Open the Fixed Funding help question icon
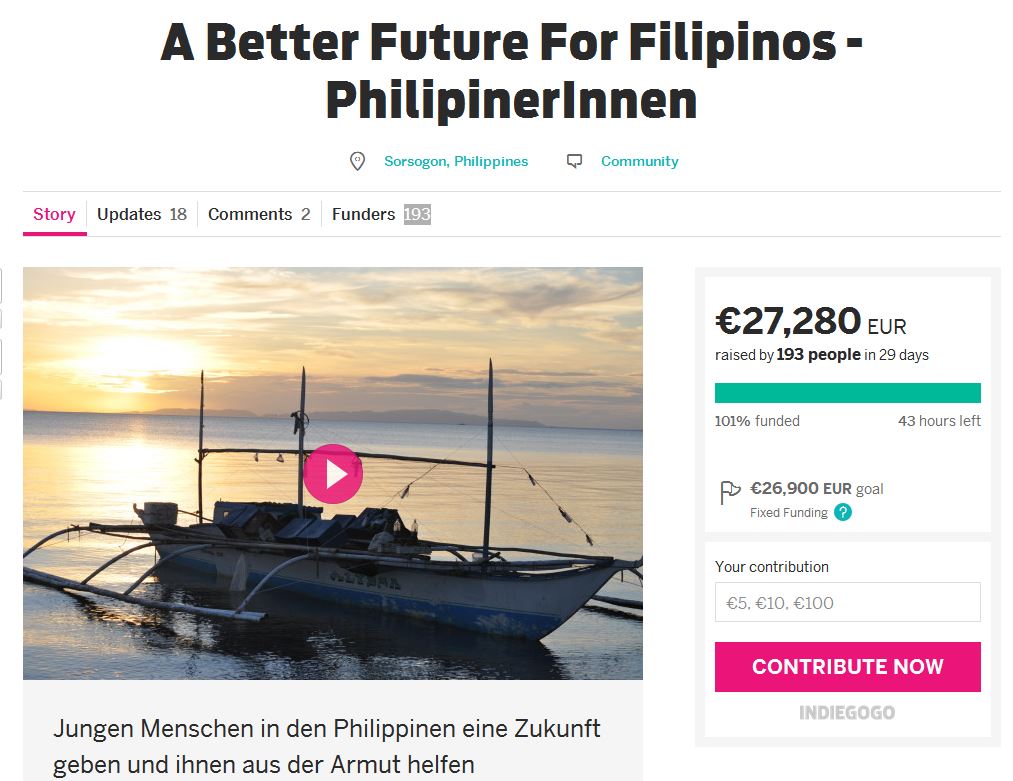Image resolution: width=1013 pixels, height=781 pixels. (x=843, y=513)
